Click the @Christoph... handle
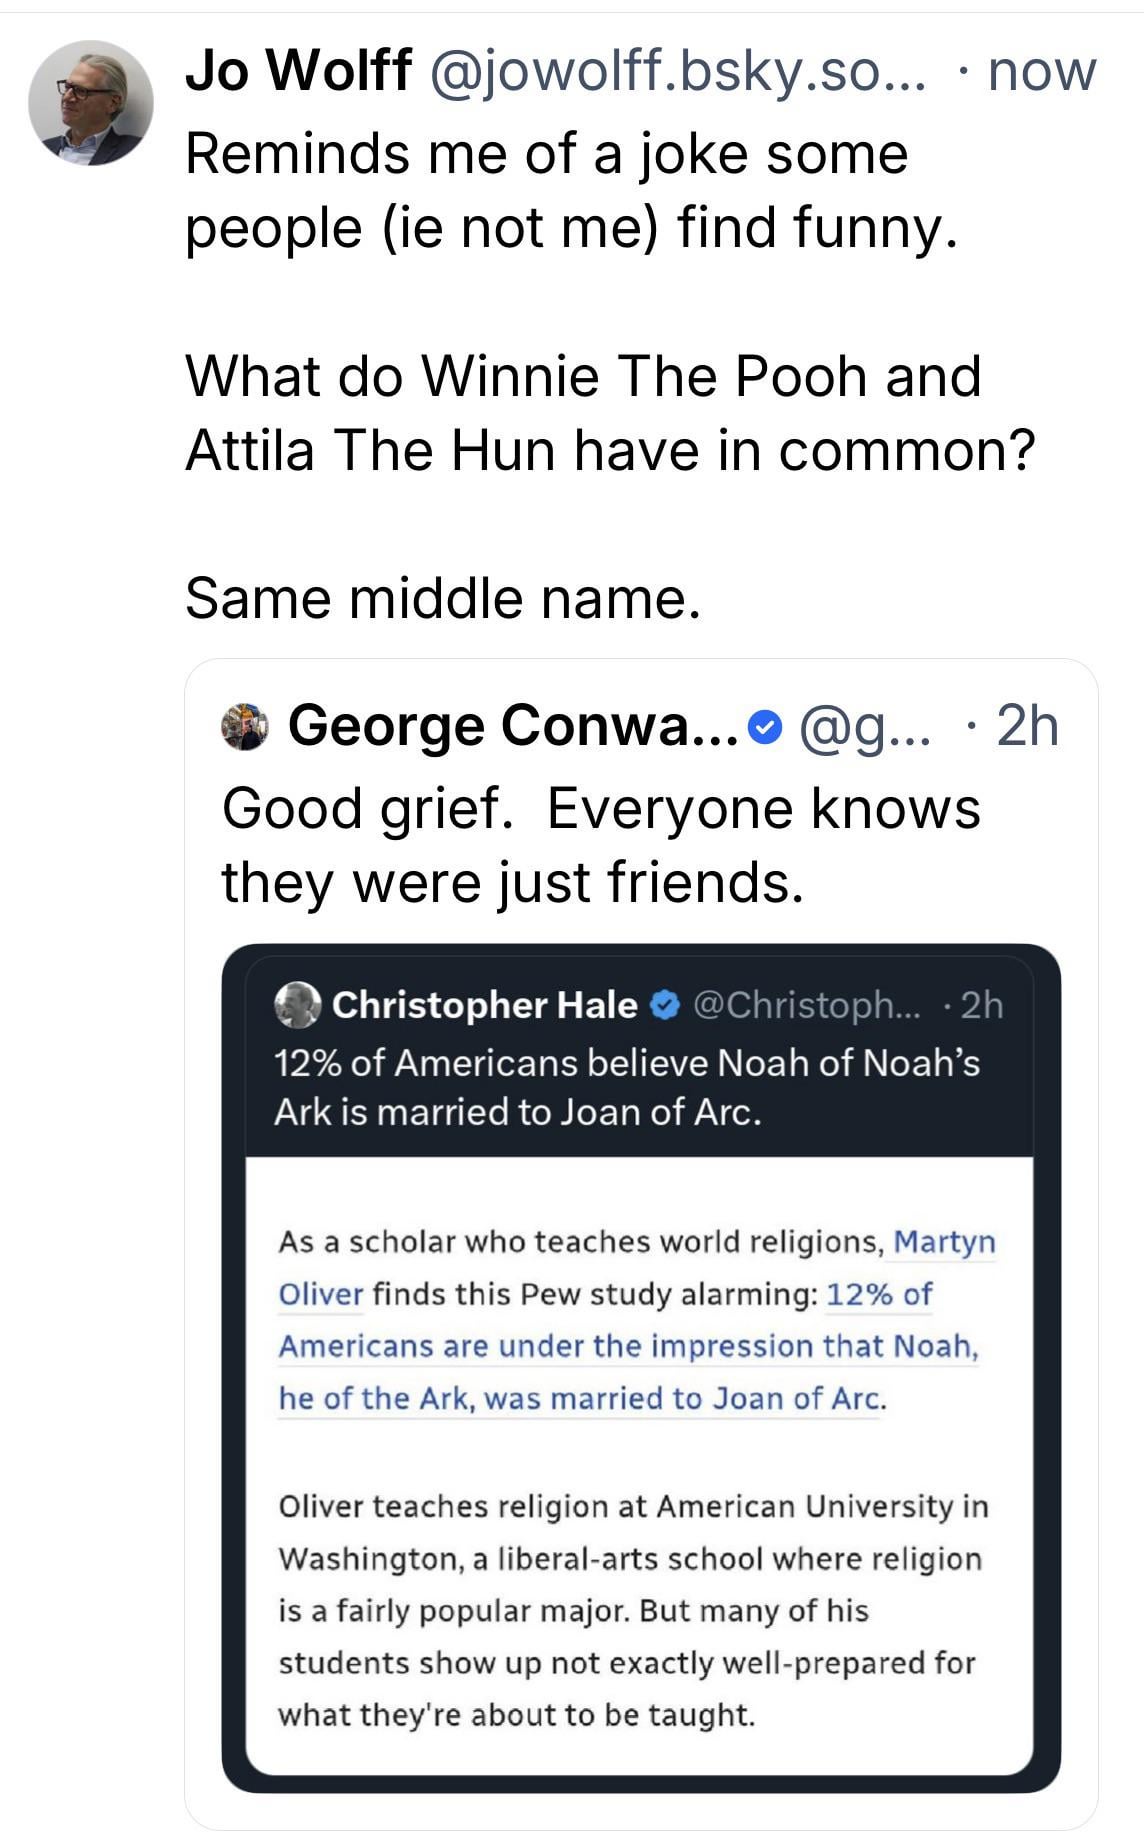 click(797, 1005)
